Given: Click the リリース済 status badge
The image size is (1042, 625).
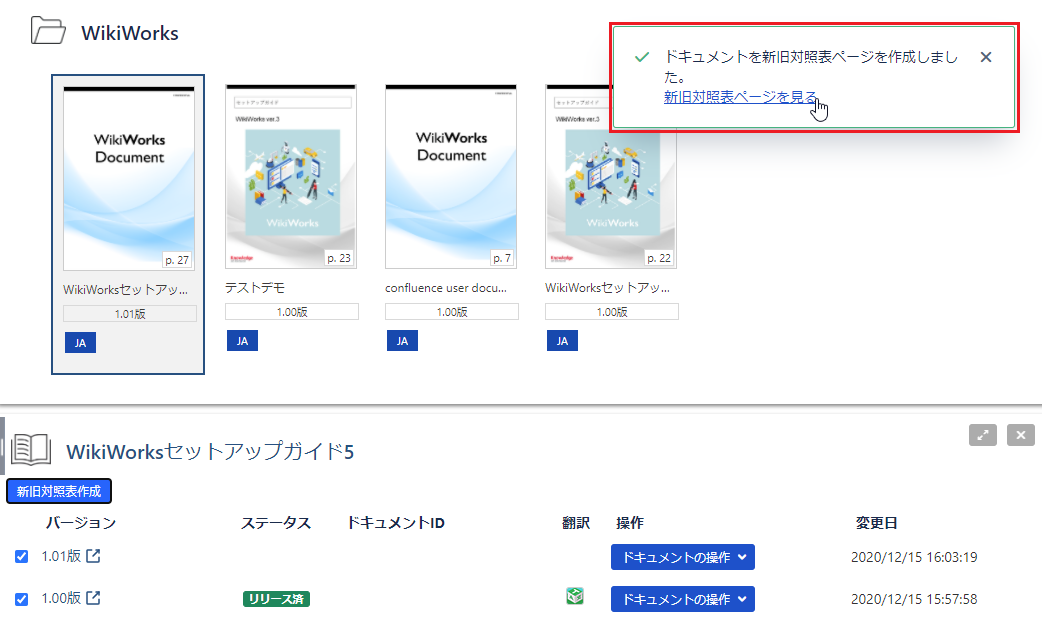Looking at the screenshot, I should pyautogui.click(x=276, y=599).
